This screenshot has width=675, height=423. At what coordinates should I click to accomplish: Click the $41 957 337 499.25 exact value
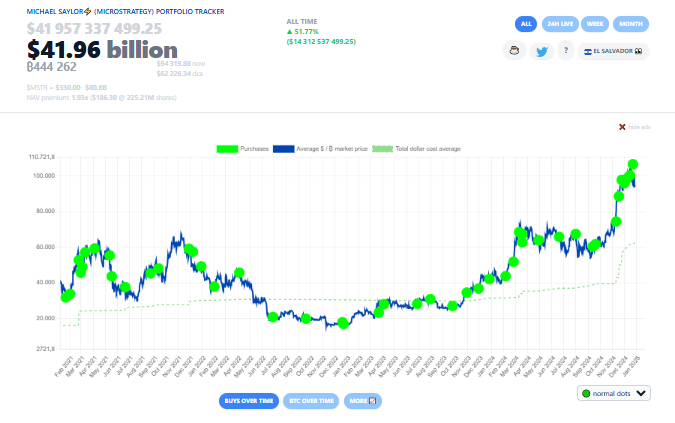click(94, 29)
